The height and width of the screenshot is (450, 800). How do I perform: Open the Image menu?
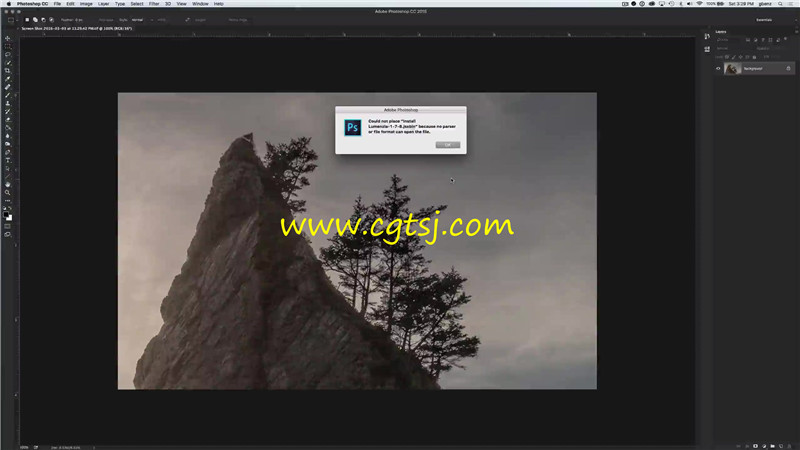coord(86,4)
